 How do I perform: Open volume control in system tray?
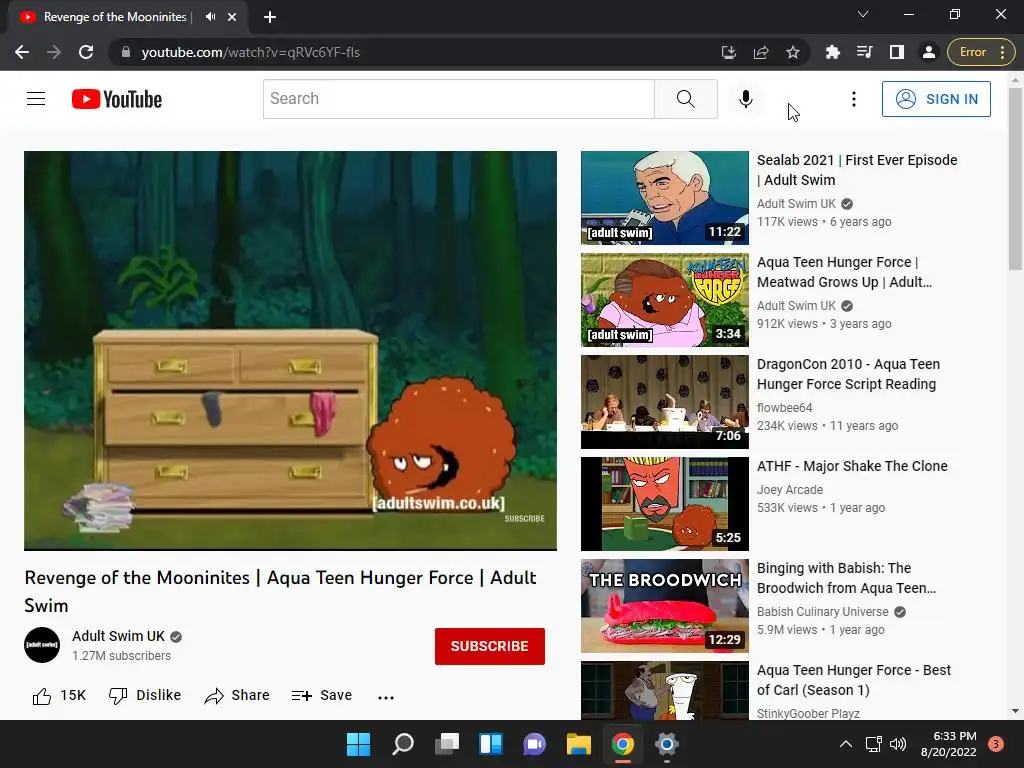point(898,744)
